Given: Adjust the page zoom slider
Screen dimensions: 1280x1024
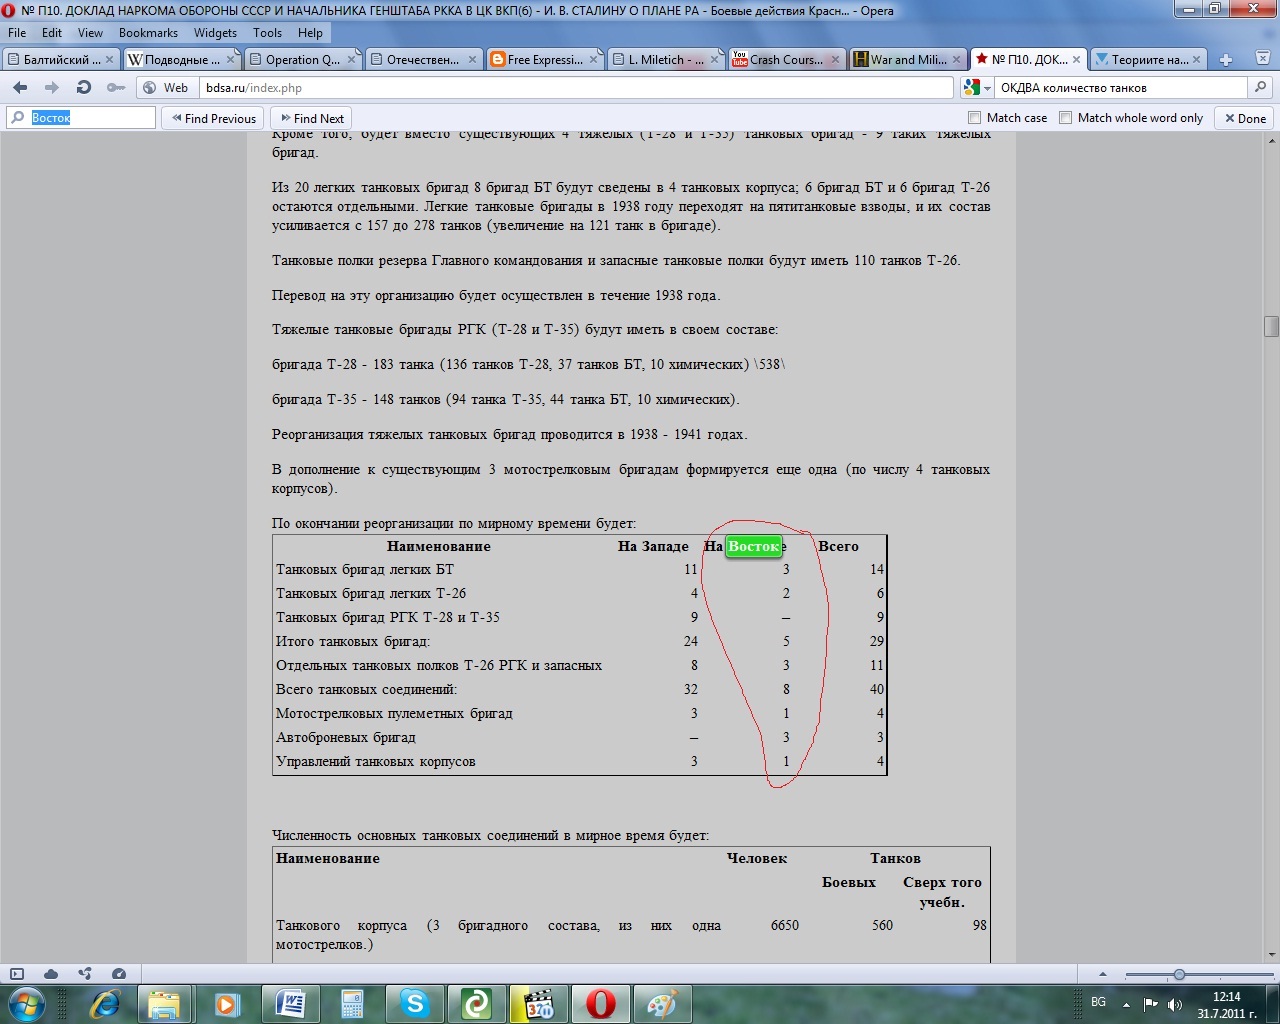Looking at the screenshot, I should tap(1180, 974).
